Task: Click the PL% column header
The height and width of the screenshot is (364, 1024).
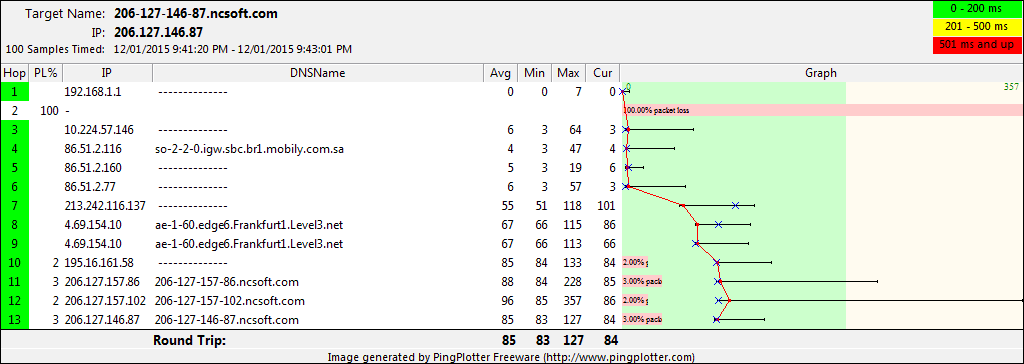Action: pos(46,73)
